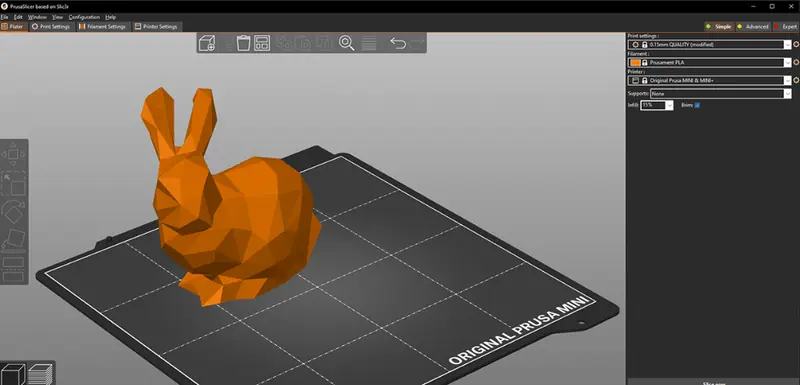The height and width of the screenshot is (385, 800).
Task: Click the Copy icon in toolbar
Action: click(x=285, y=43)
